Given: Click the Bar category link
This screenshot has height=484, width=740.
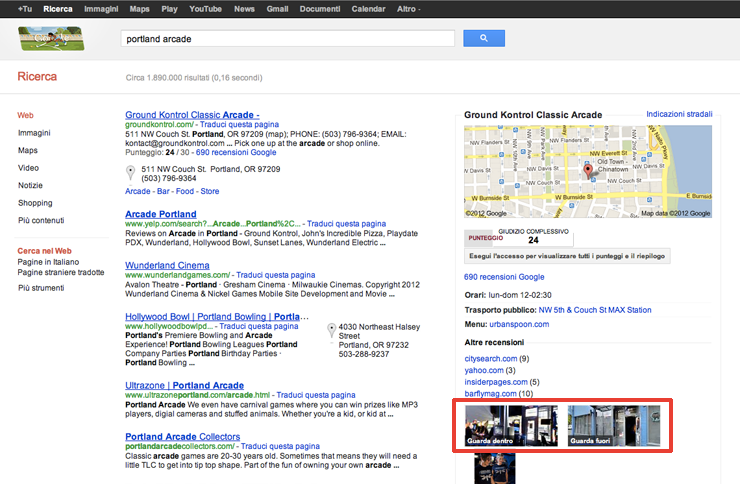Looking at the screenshot, I should (x=163, y=191).
